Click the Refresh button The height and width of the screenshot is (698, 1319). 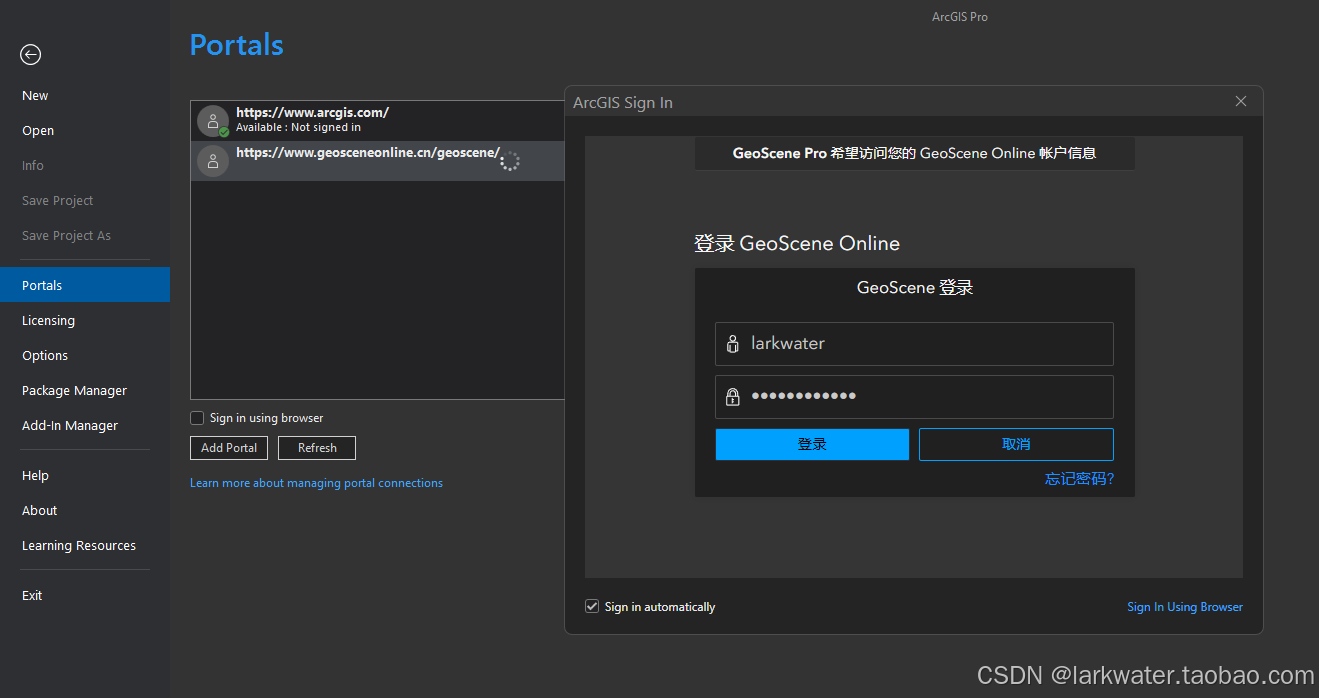tap(317, 448)
